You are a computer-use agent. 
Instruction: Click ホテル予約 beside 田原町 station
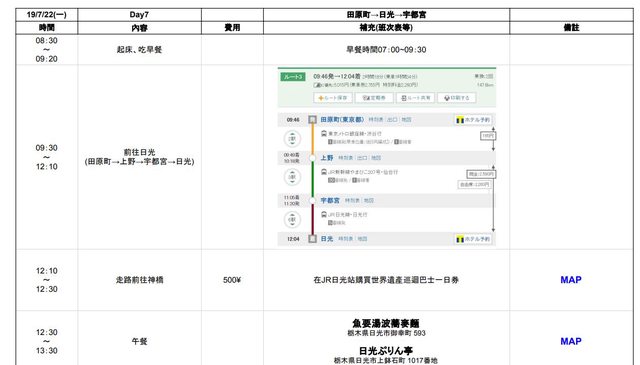473,120
